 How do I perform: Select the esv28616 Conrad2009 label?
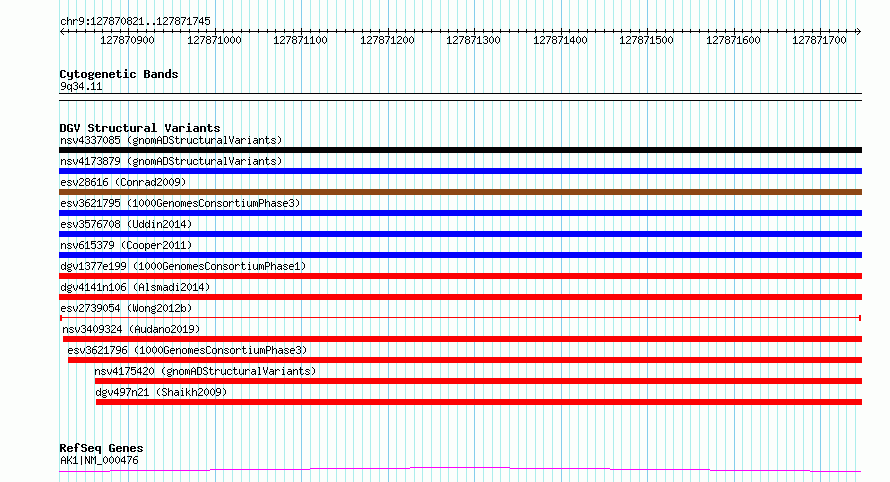click(123, 182)
